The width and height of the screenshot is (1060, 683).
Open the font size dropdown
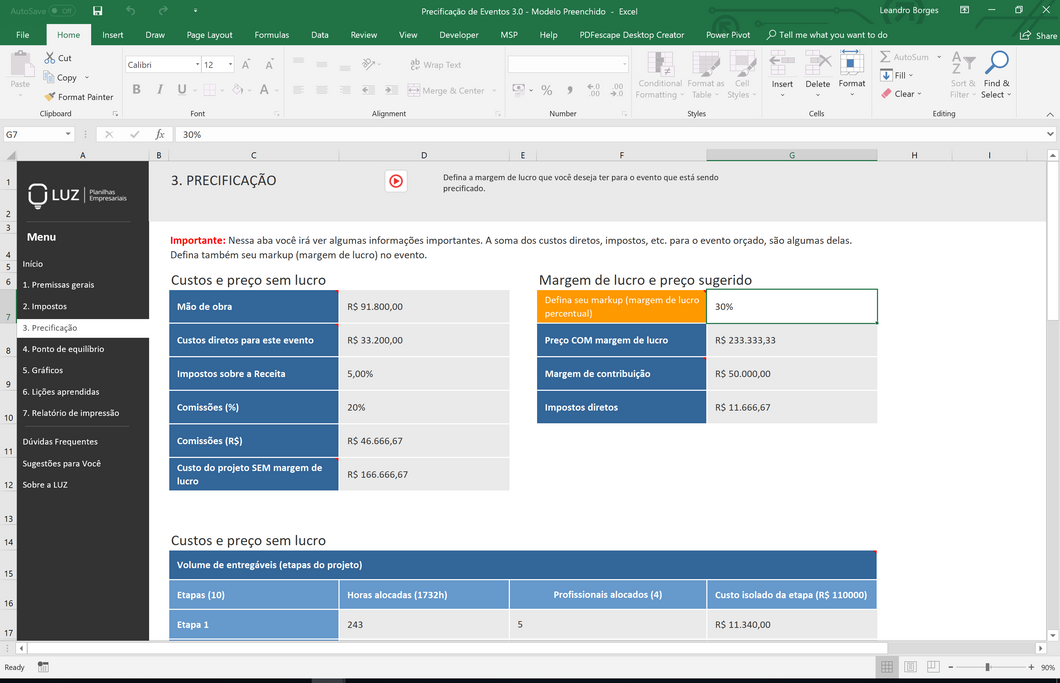[231, 65]
